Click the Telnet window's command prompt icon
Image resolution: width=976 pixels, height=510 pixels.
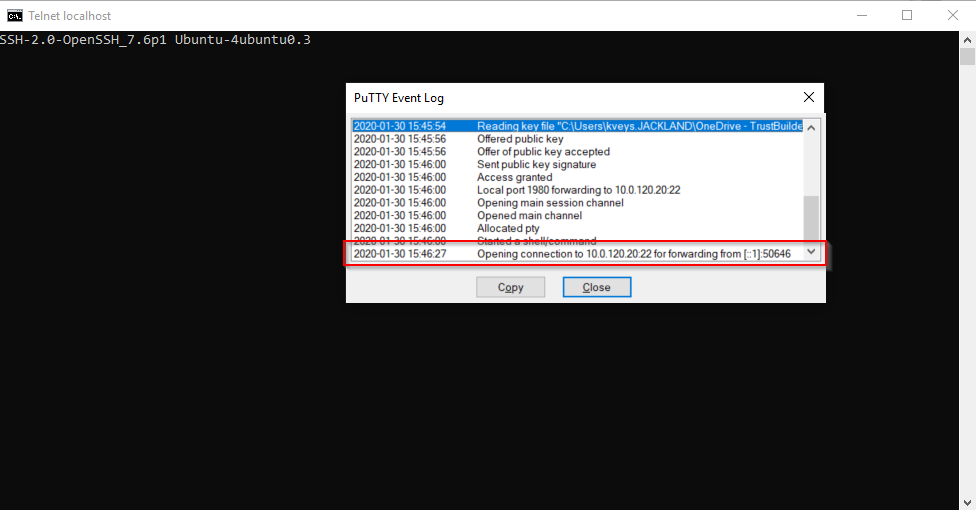tap(15, 15)
